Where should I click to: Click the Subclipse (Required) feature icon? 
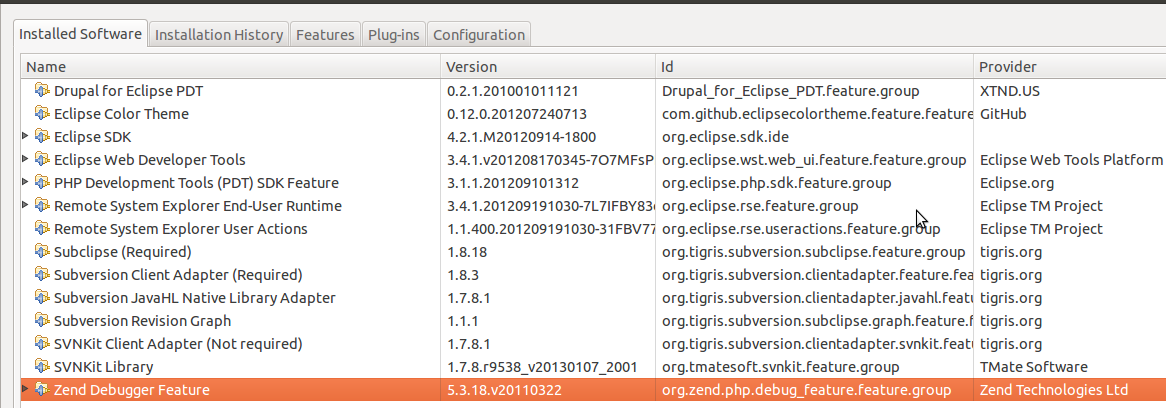pos(42,252)
